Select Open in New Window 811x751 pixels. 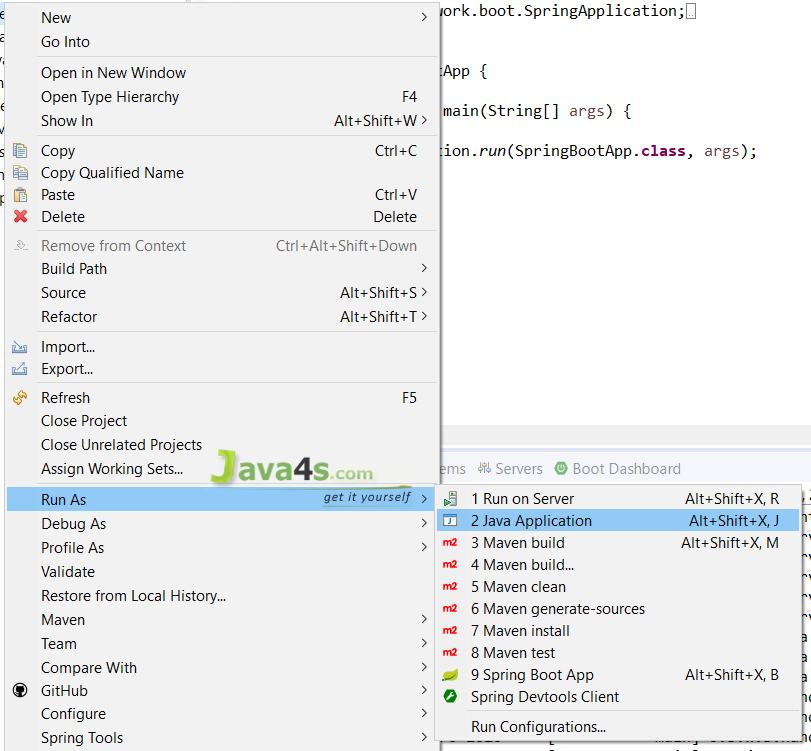(x=222, y=72)
